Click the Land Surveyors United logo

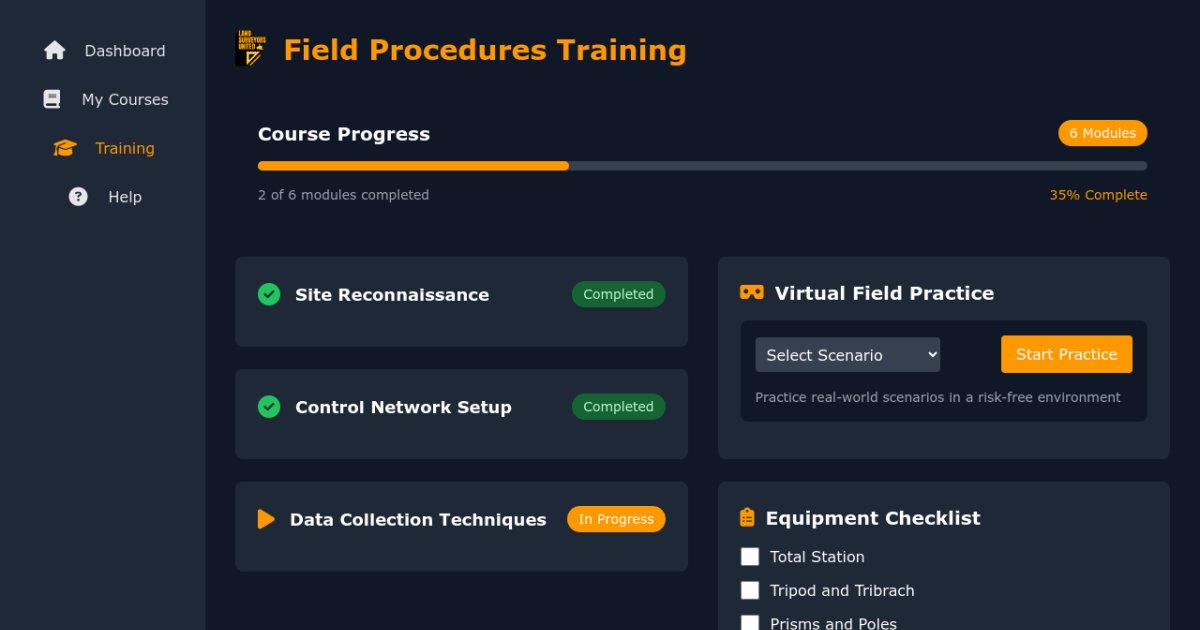coord(251,49)
